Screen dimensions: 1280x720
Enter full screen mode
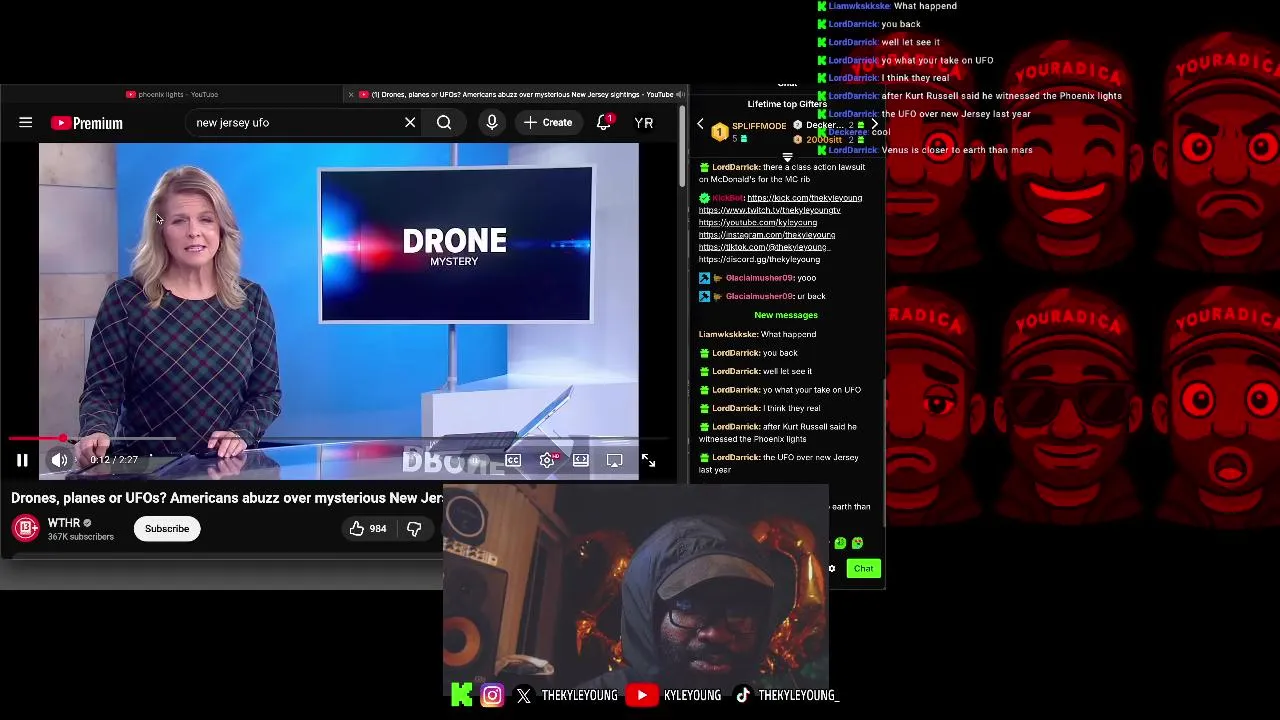pyautogui.click(x=648, y=460)
